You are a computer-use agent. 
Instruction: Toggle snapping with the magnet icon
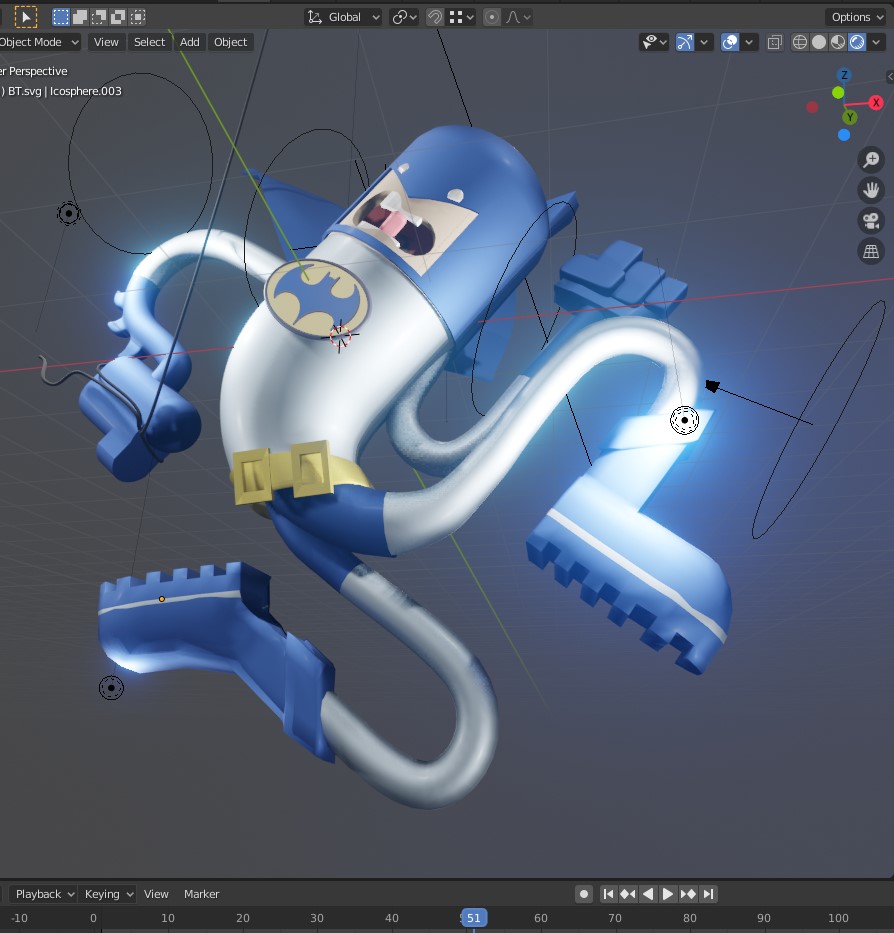pyautogui.click(x=435, y=17)
